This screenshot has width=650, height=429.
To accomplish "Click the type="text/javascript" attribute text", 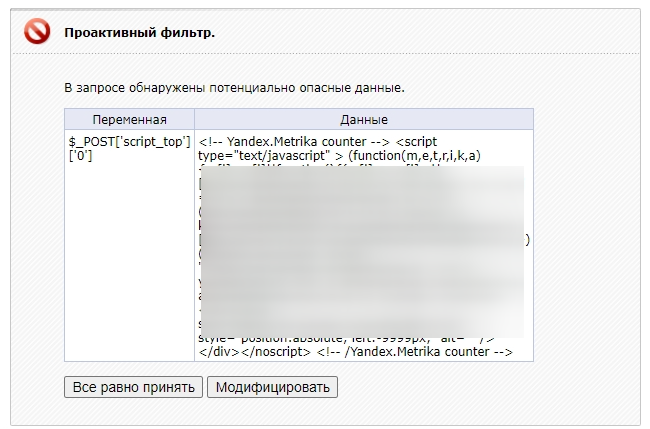I will [267, 157].
